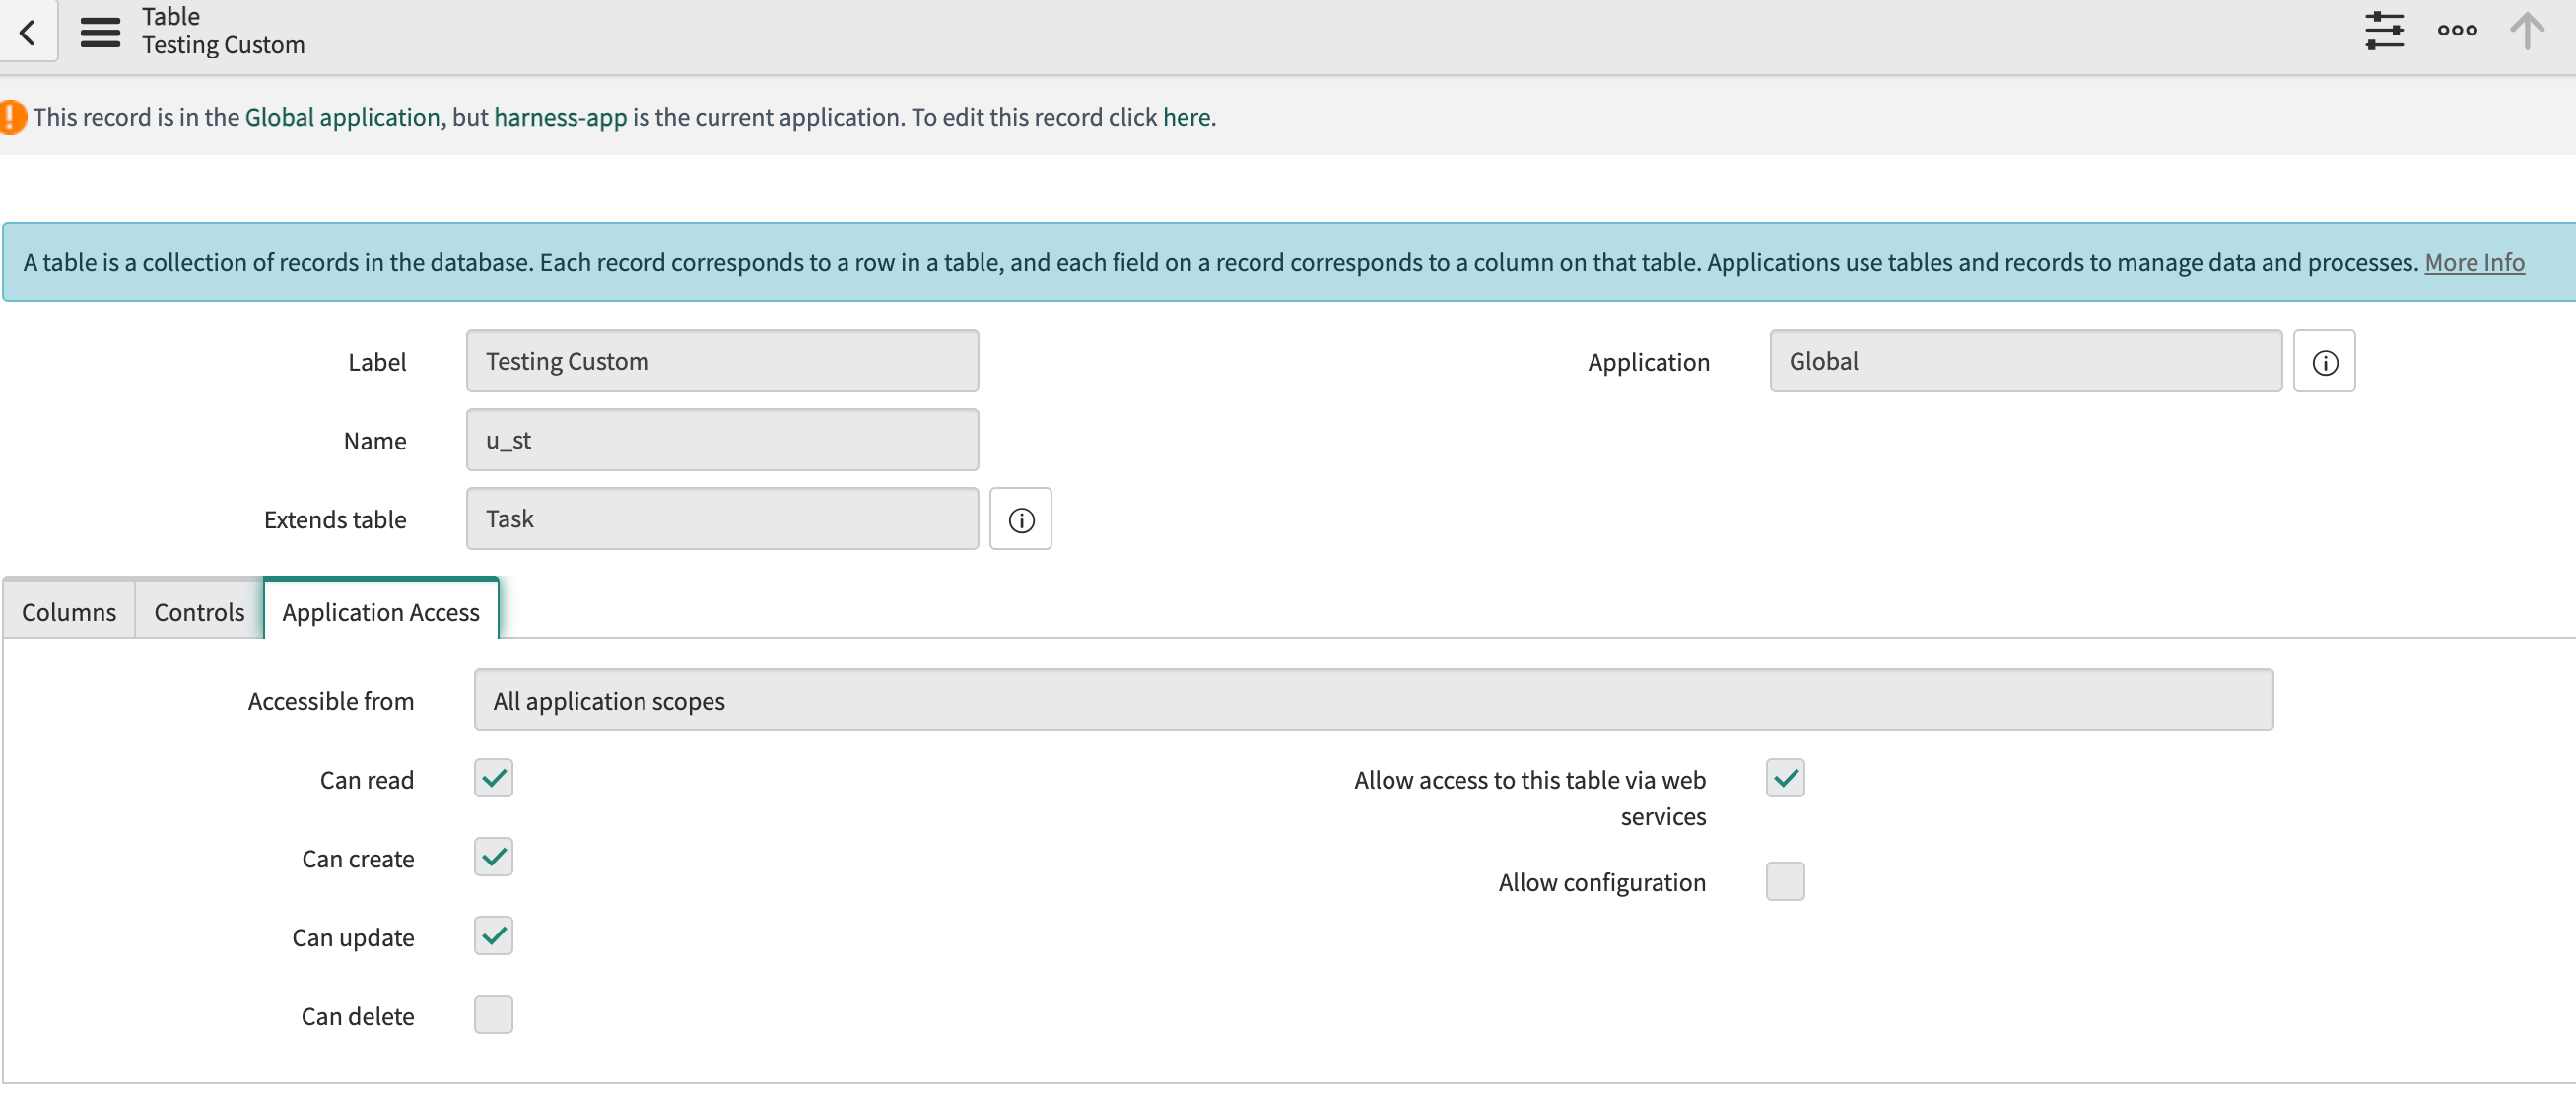Click the info icon beside Extends table
This screenshot has height=1106, width=2576.
click(1020, 520)
